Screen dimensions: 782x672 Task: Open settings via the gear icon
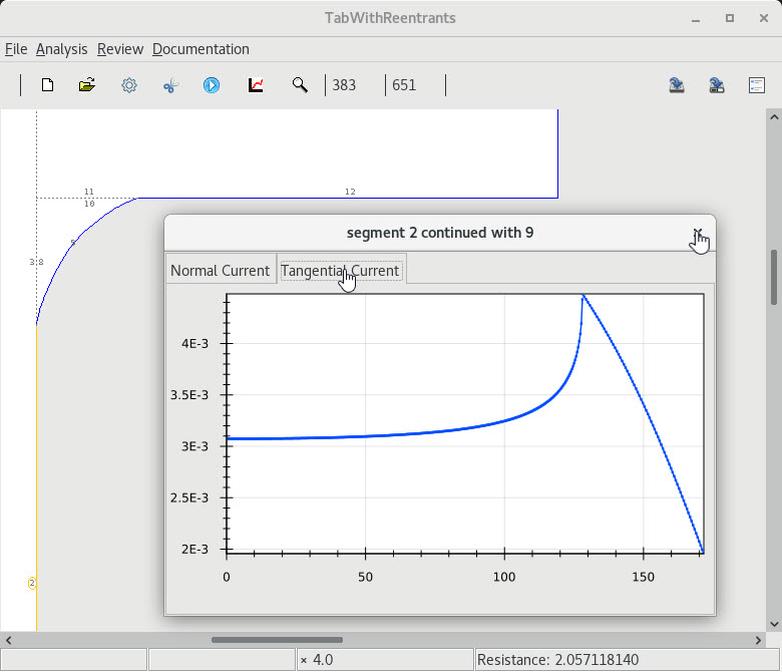tap(129, 85)
